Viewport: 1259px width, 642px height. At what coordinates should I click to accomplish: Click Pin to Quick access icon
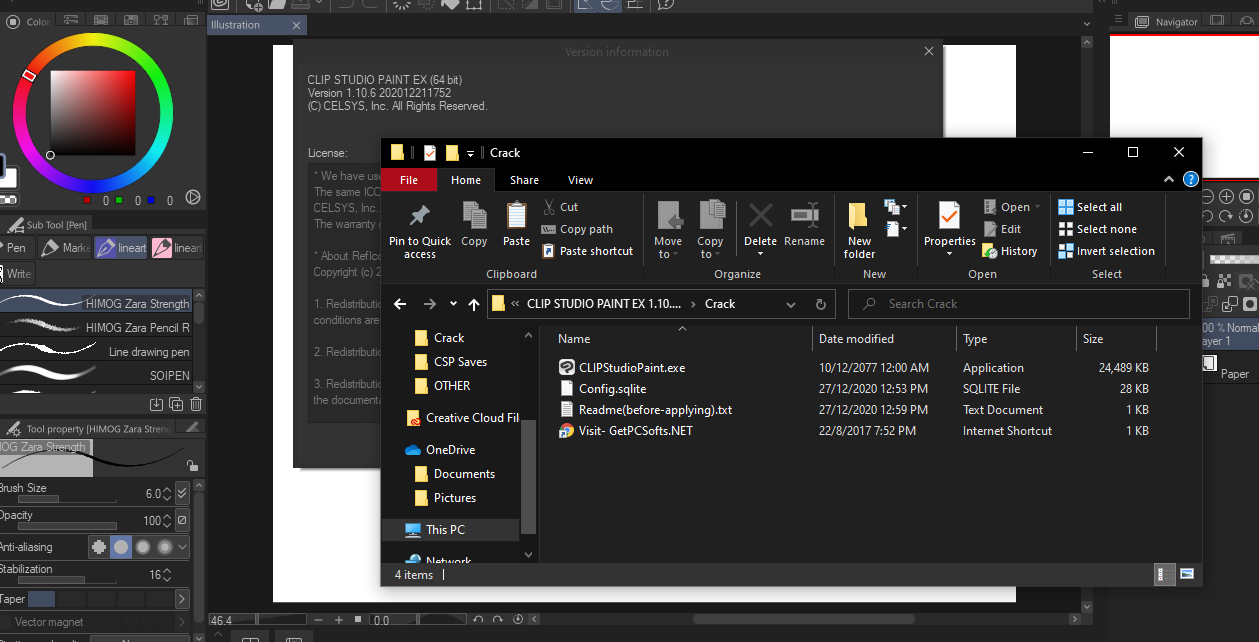tap(420, 215)
